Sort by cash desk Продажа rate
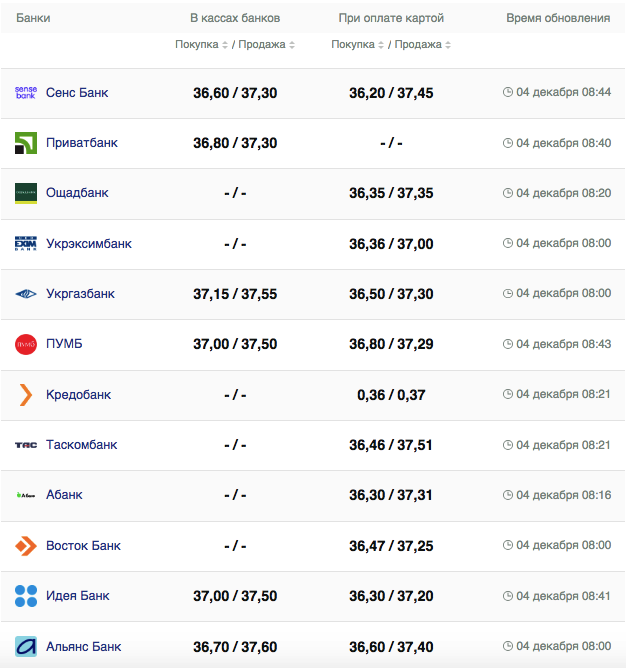626x668 pixels. coord(264,45)
